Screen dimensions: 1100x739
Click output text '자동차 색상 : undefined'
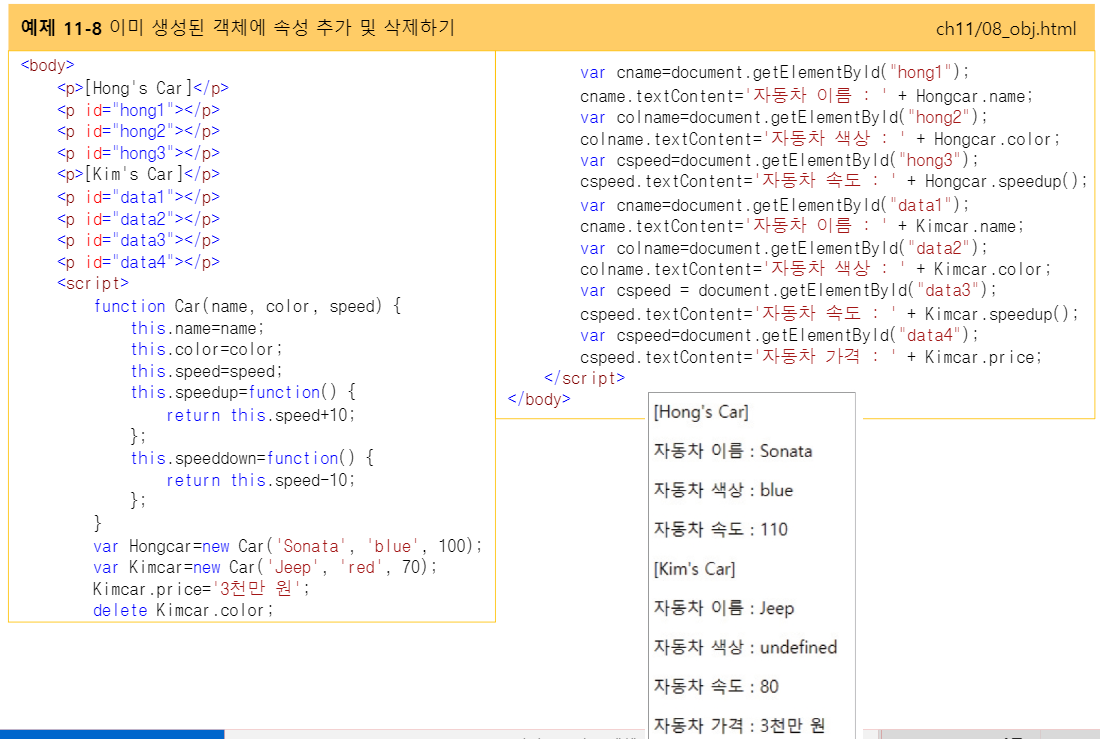[745, 647]
